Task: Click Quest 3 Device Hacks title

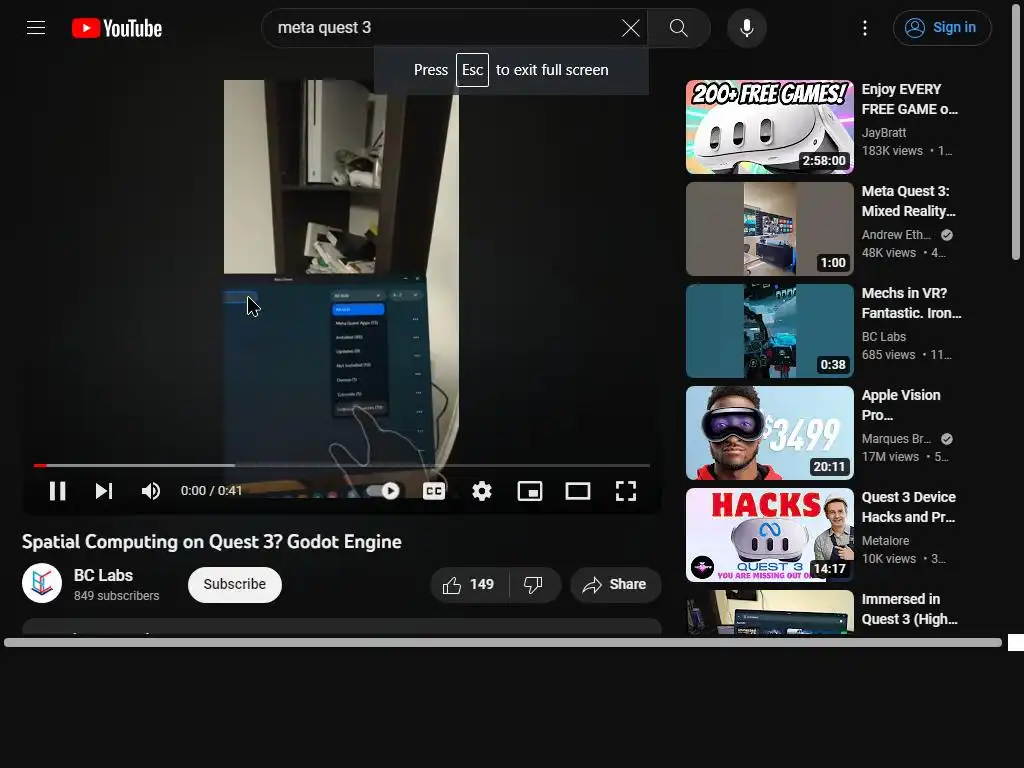Action: pyautogui.click(x=908, y=507)
